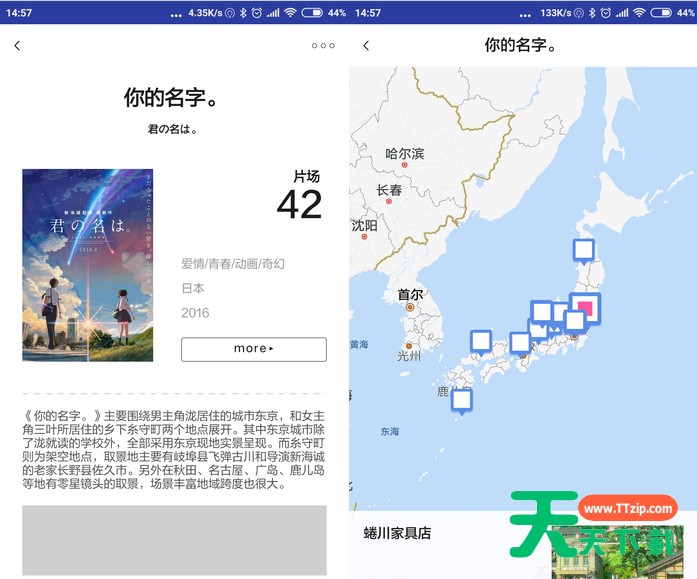The image size is (697, 579).
Task: Select the map marker near Kagoshima
Action: click(x=461, y=400)
